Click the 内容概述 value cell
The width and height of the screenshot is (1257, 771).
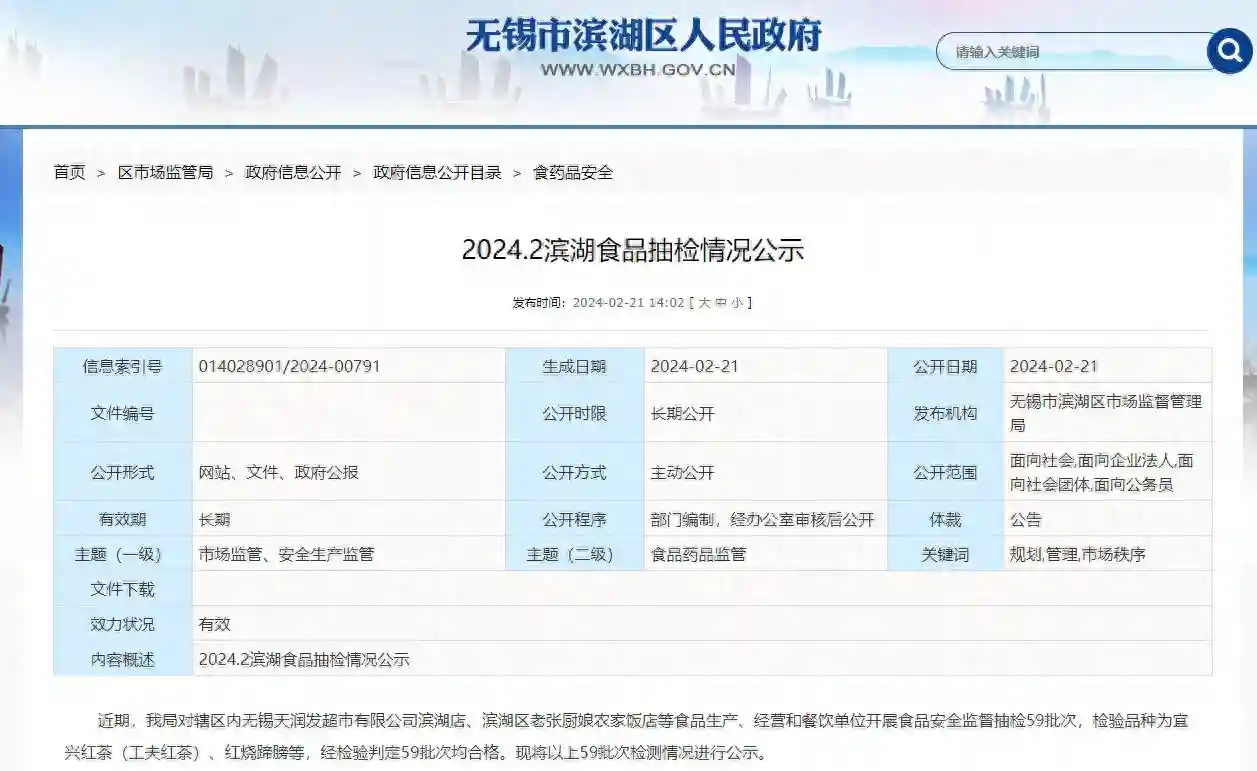click(702, 659)
